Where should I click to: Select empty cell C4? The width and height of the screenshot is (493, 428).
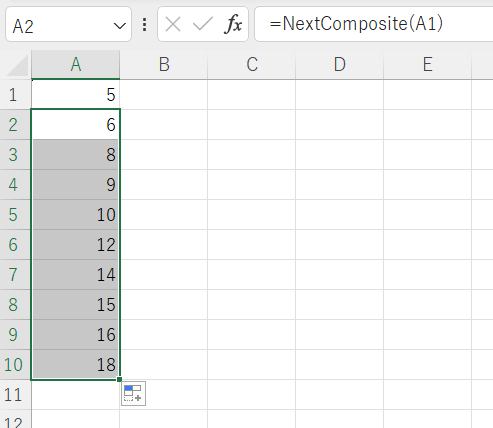(252, 185)
